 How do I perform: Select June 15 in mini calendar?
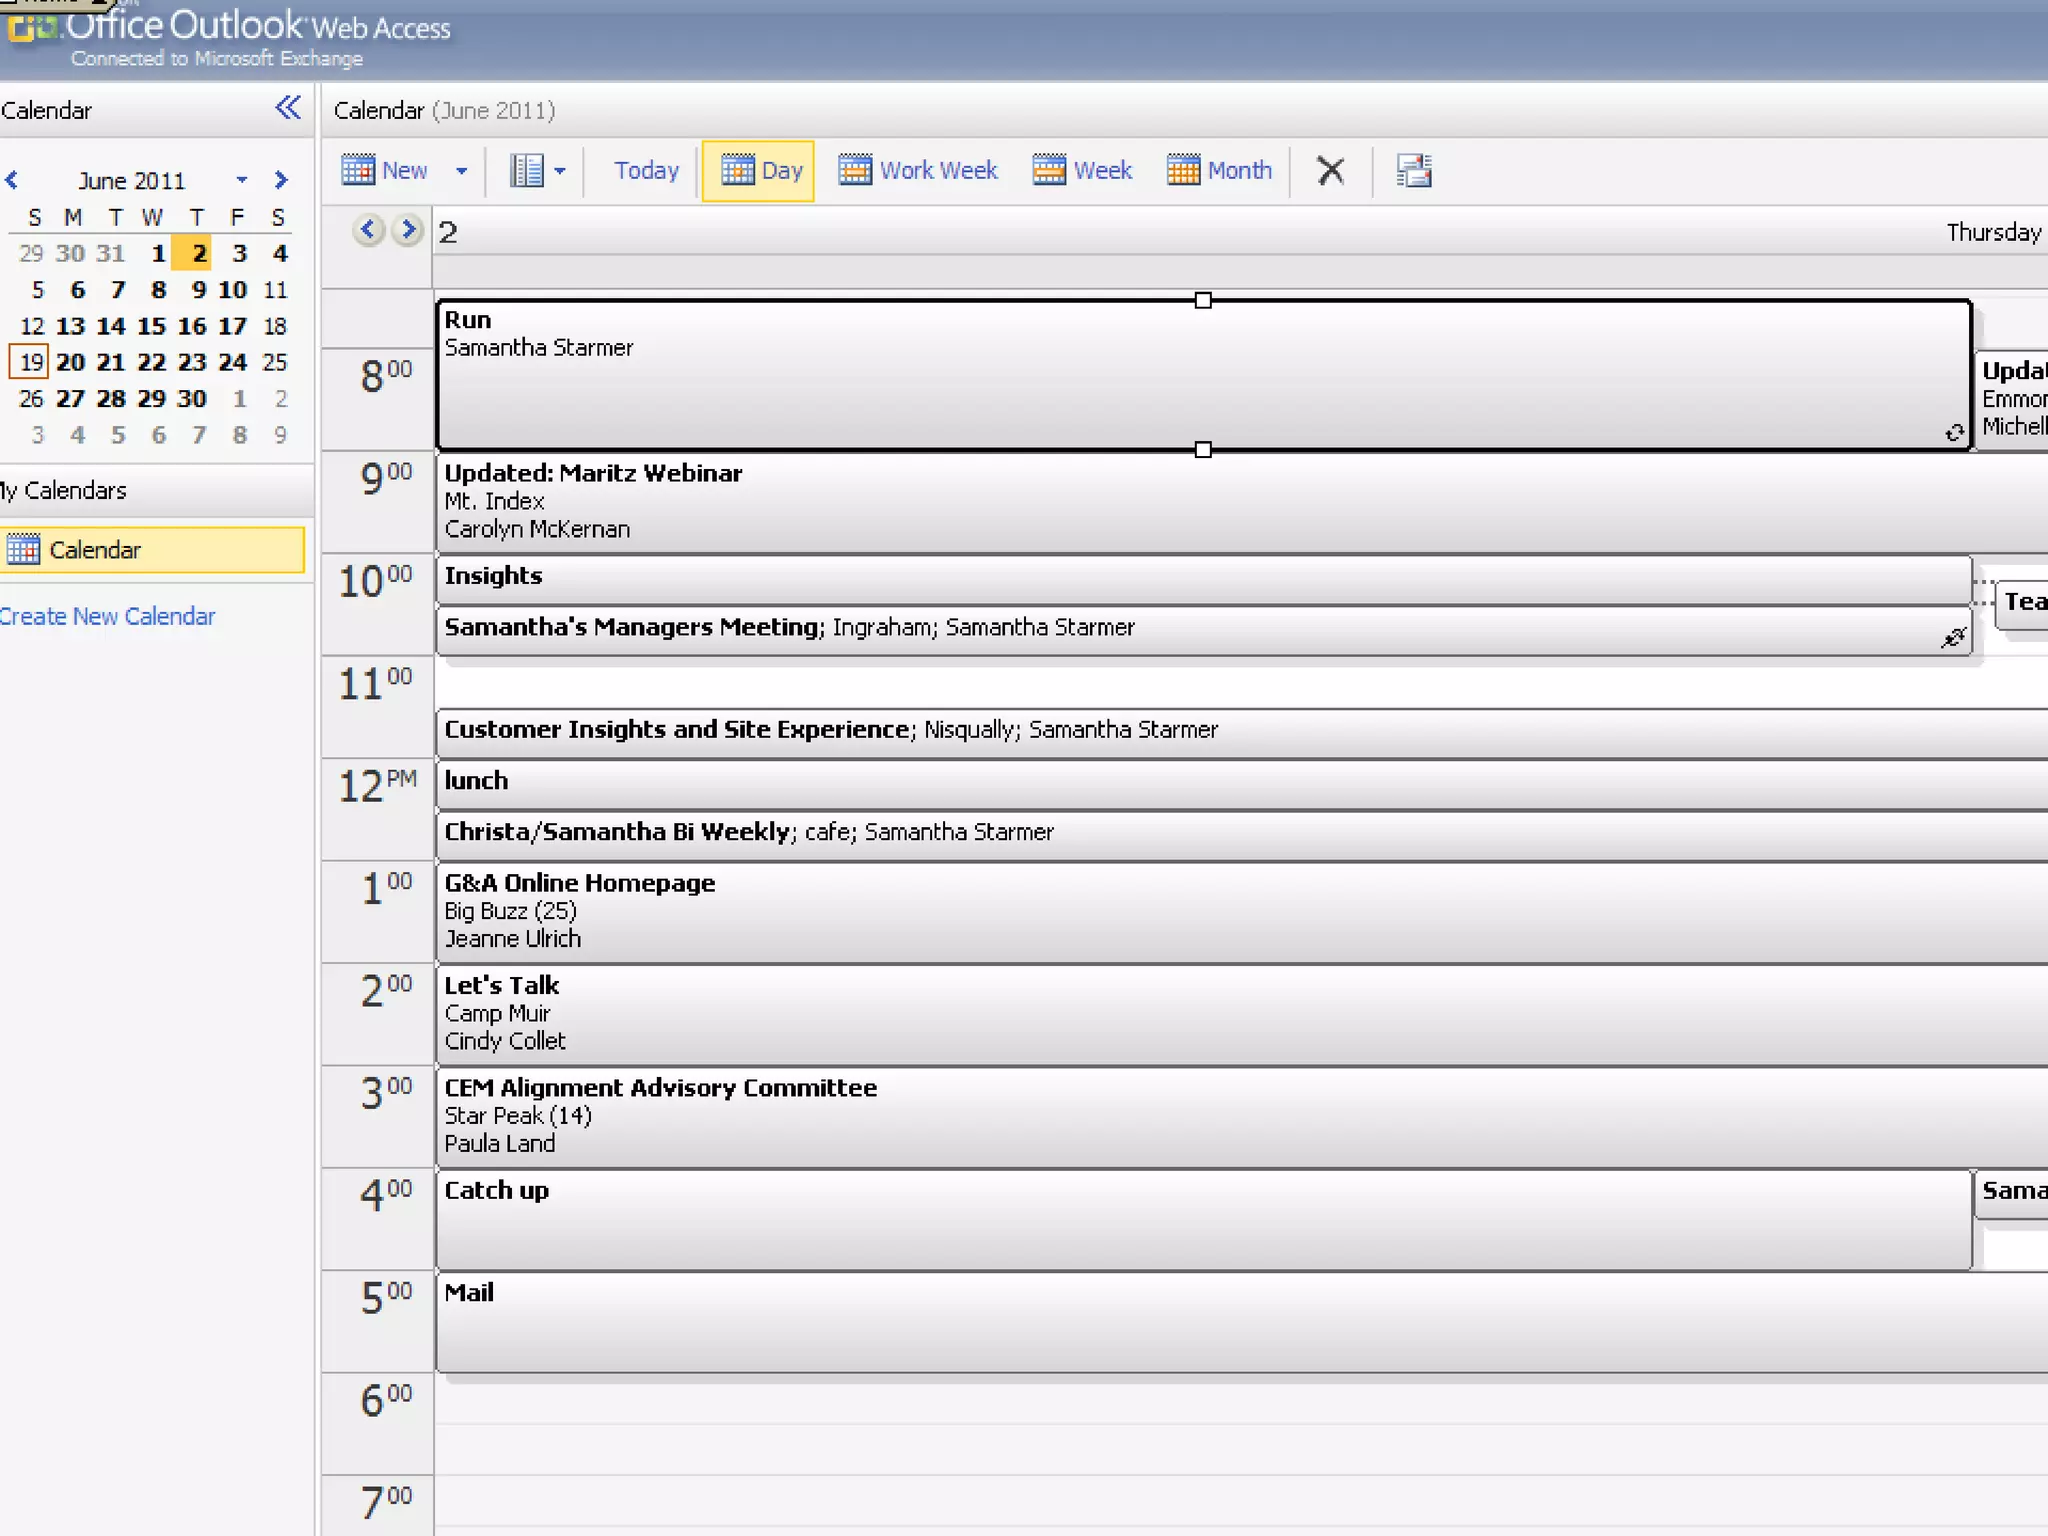click(x=151, y=326)
